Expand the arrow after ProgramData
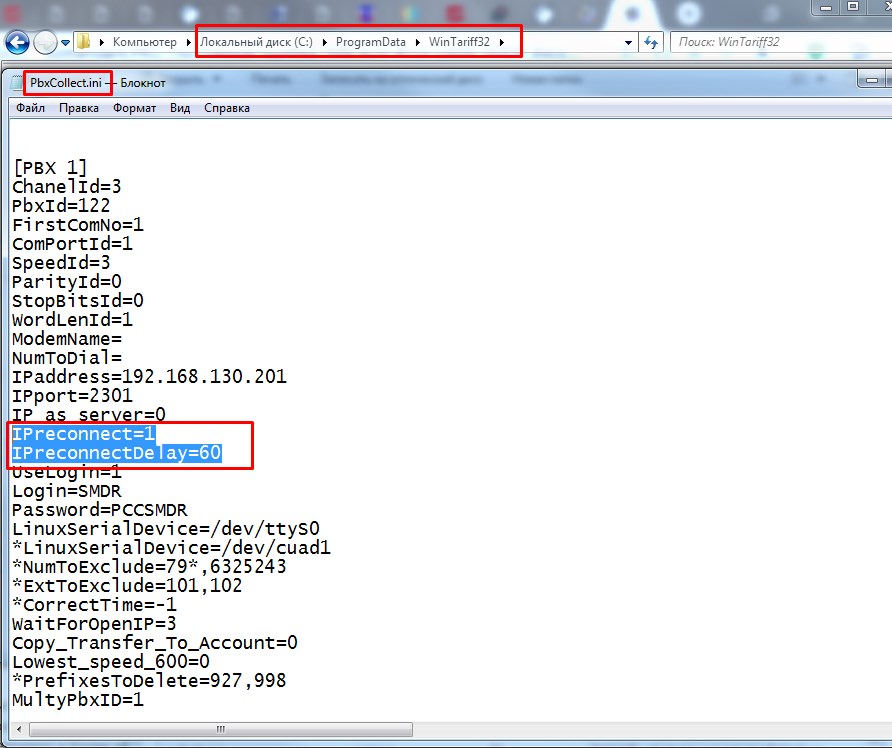Viewport: 892px width, 748px height. [x=417, y=42]
